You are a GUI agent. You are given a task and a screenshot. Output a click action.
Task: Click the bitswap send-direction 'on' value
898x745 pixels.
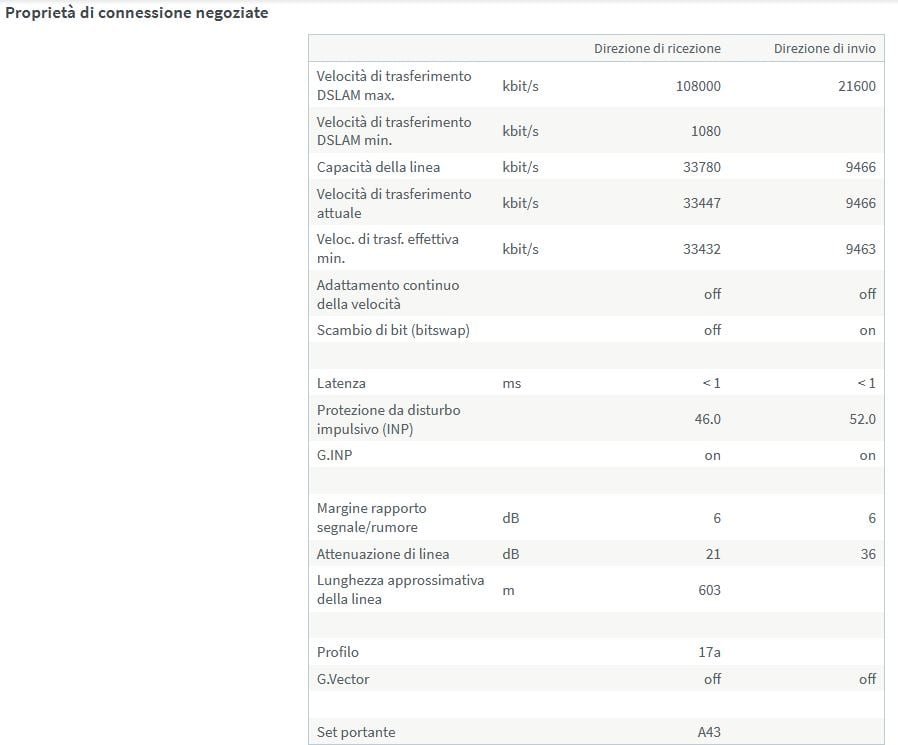coord(867,330)
